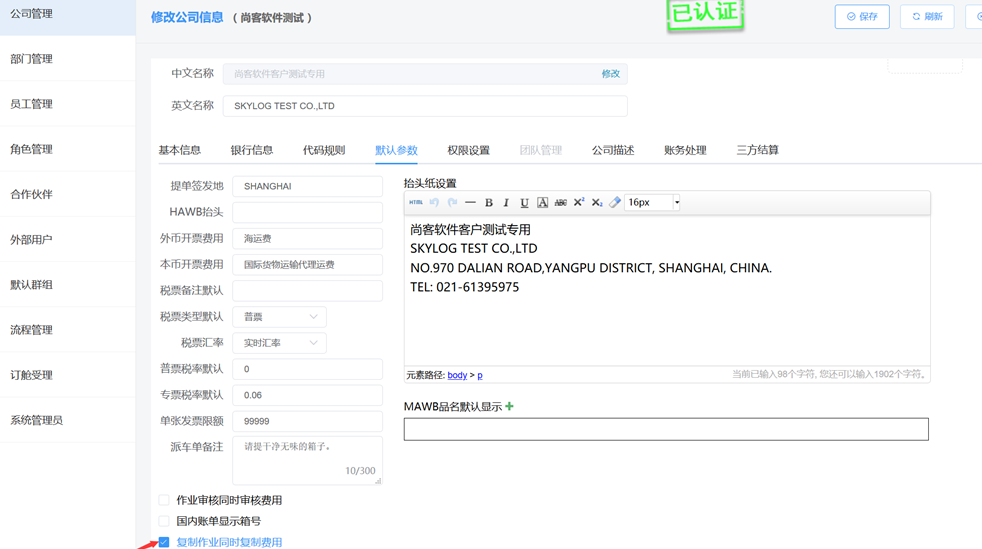Switch to 权限设置 tab

[468, 150]
